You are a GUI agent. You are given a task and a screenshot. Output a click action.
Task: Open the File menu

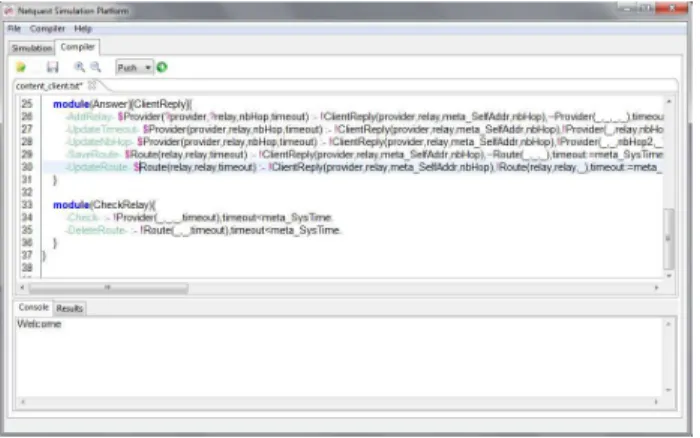coord(14,29)
